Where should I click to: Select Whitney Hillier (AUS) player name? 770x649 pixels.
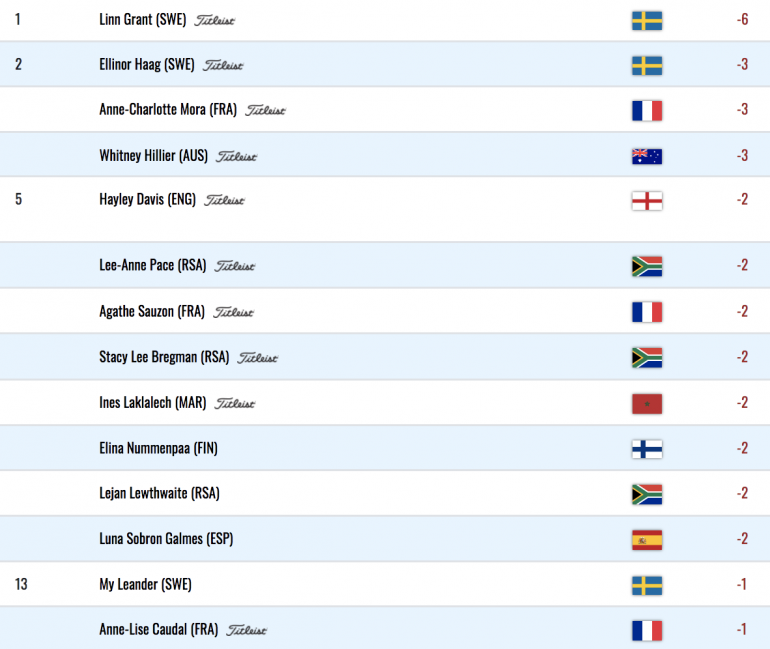[153, 156]
